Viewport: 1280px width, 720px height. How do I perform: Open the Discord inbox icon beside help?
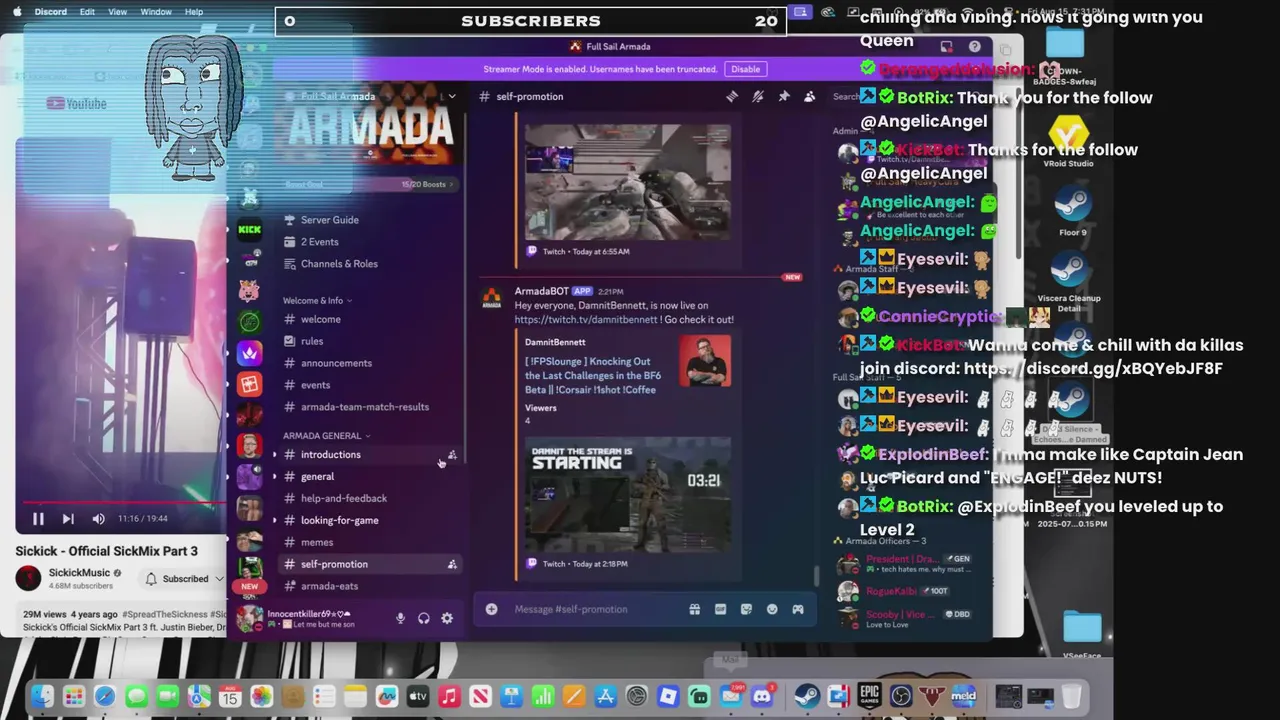click(x=946, y=47)
